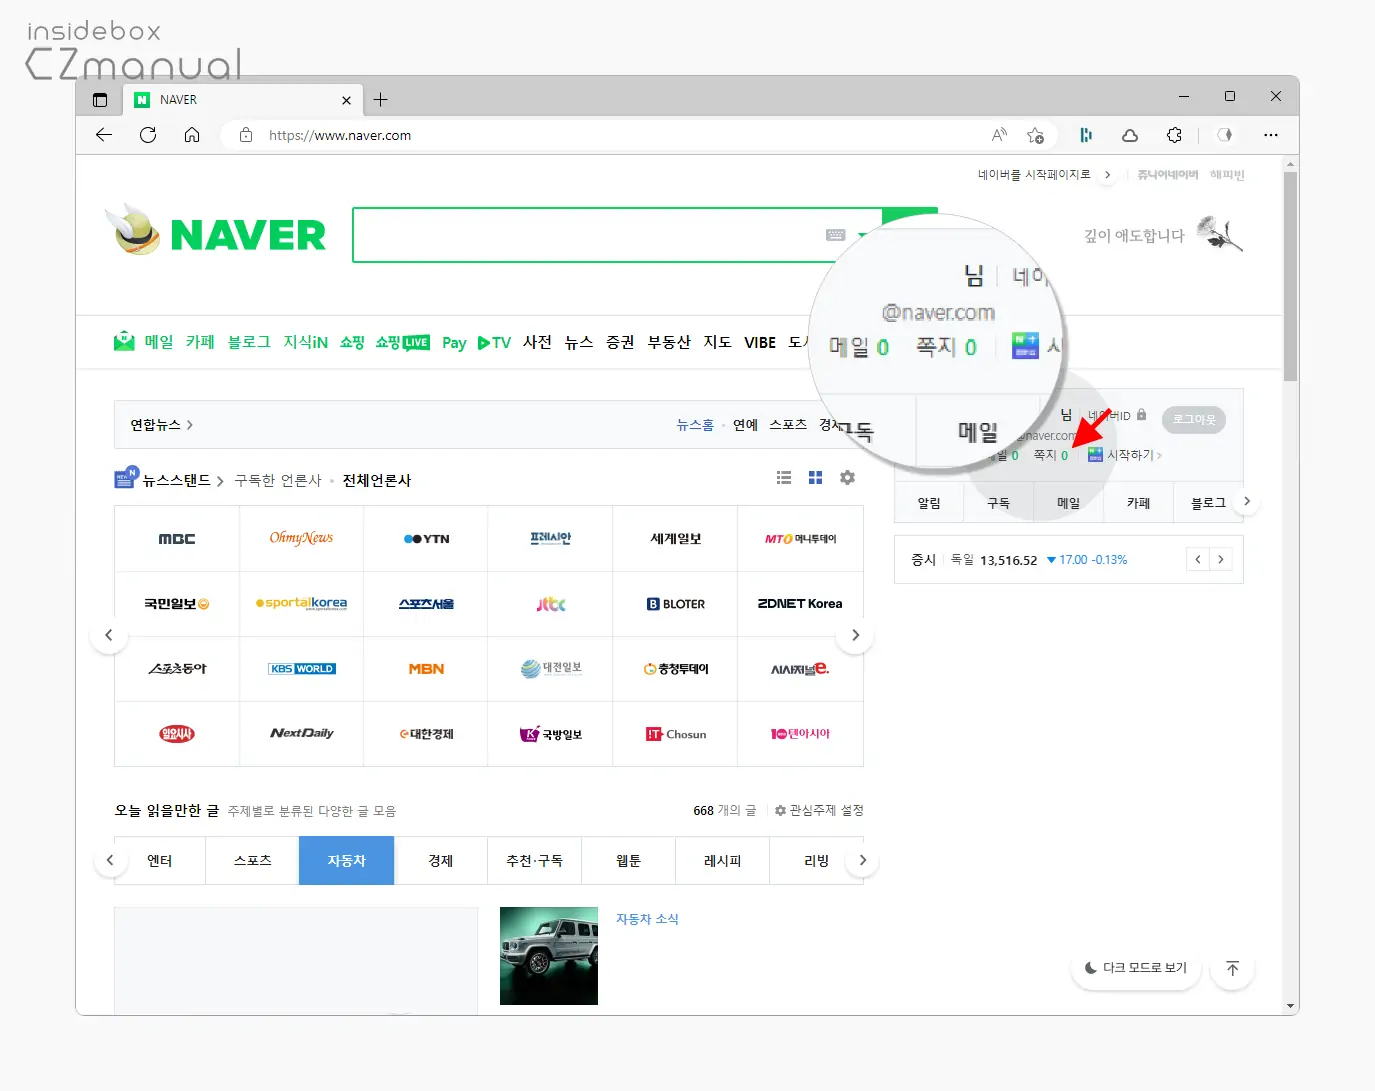Open browser Extensions panel

coord(1174,135)
